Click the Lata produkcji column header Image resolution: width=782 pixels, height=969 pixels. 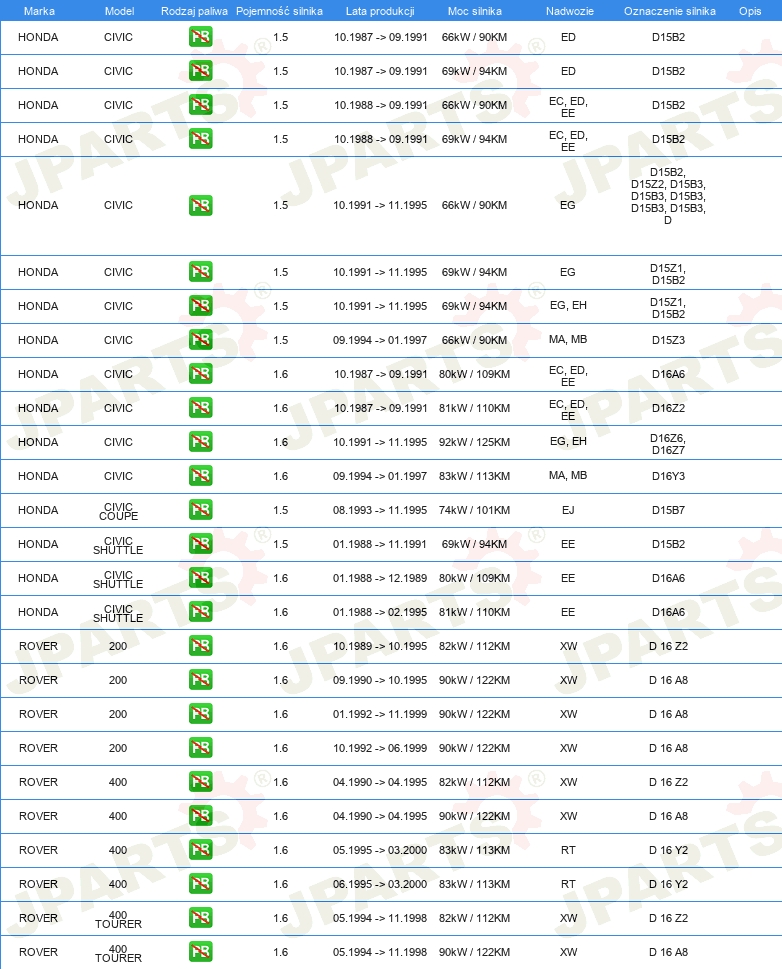[380, 11]
